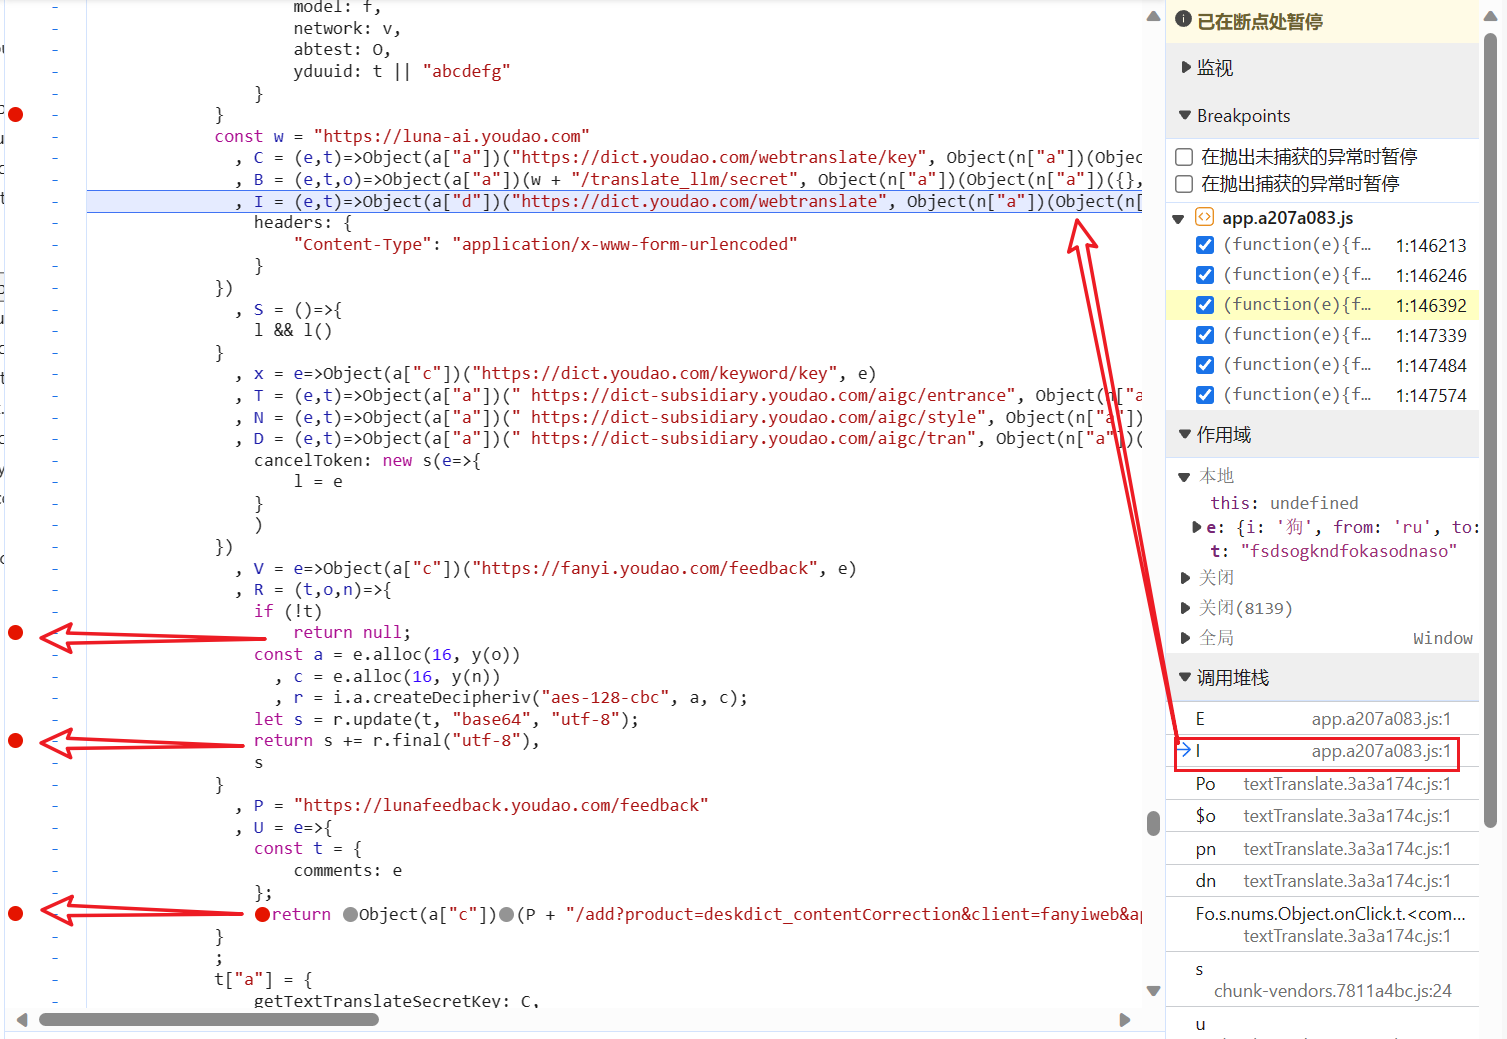Select call stack frame Fo.s.nums.Object.onClick.t
This screenshot has height=1039, width=1507.
coord(1322,924)
